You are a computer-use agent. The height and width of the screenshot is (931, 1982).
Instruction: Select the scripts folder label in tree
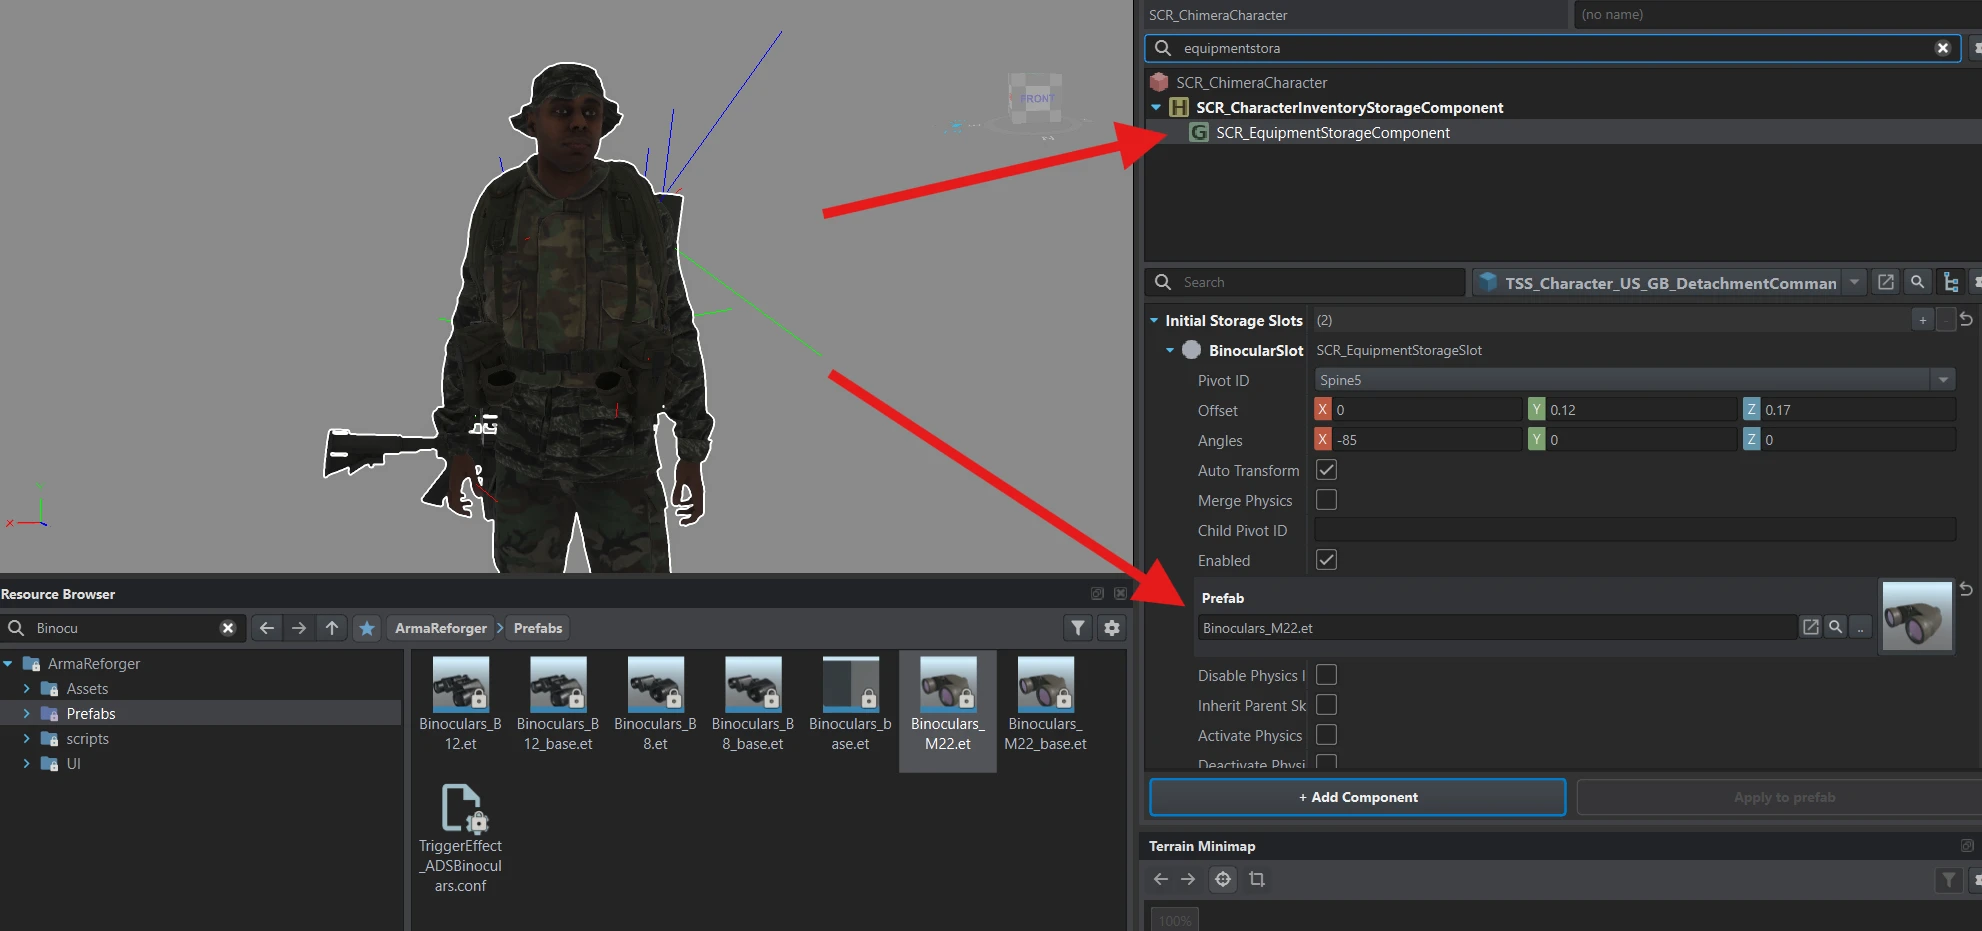click(87, 738)
